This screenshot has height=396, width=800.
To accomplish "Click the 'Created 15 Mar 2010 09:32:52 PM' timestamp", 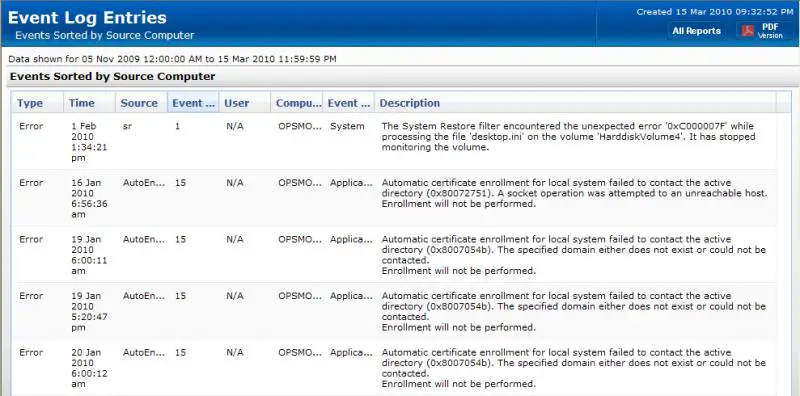I will (x=715, y=12).
